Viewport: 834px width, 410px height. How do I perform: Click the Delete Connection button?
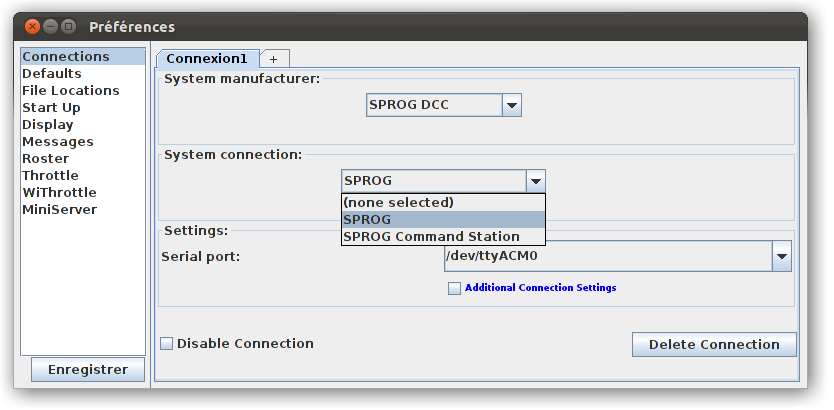click(714, 345)
